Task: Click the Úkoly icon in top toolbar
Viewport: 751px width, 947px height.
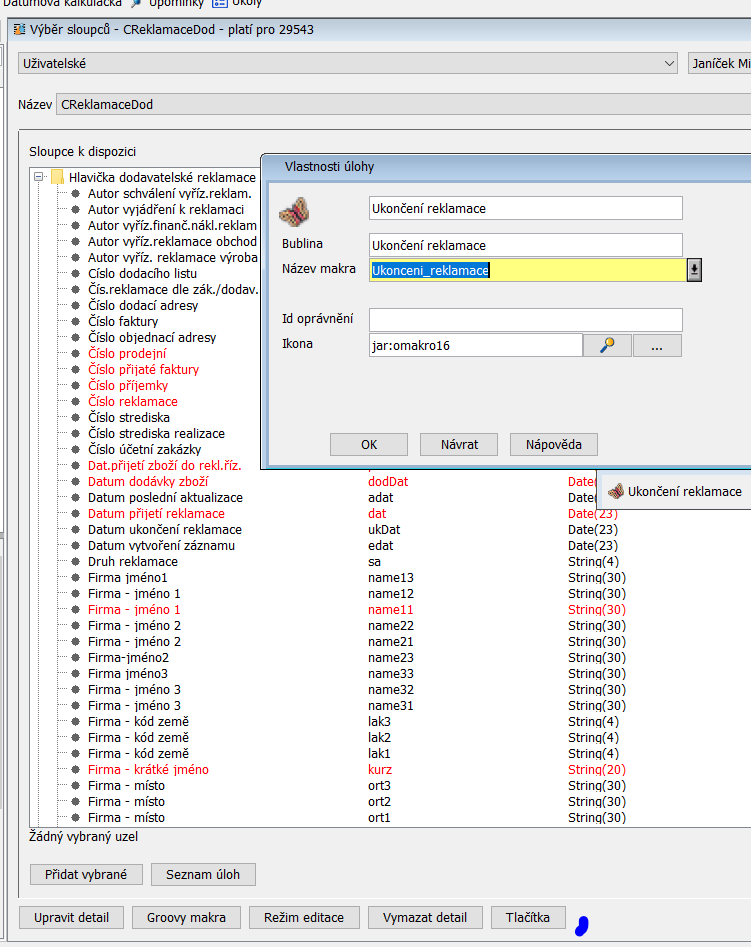Action: [x=218, y=3]
